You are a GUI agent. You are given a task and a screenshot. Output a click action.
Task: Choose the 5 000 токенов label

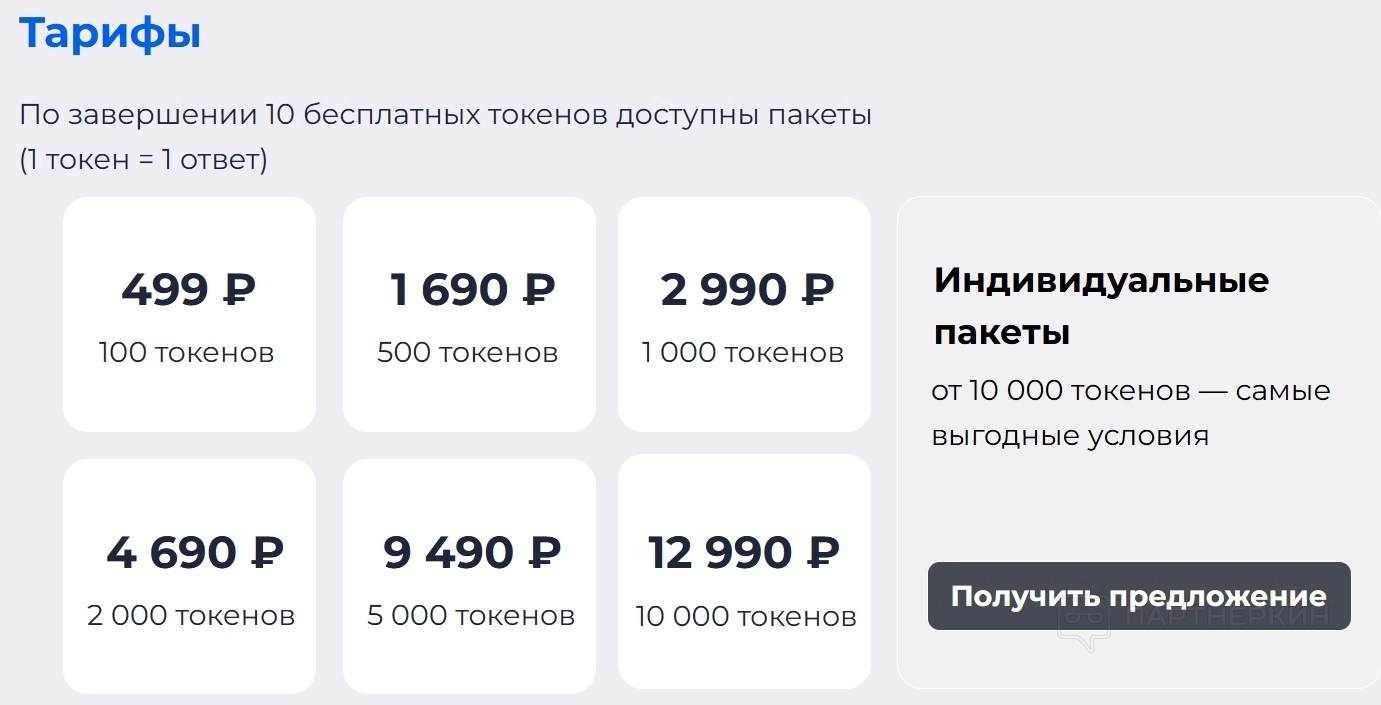[471, 614]
